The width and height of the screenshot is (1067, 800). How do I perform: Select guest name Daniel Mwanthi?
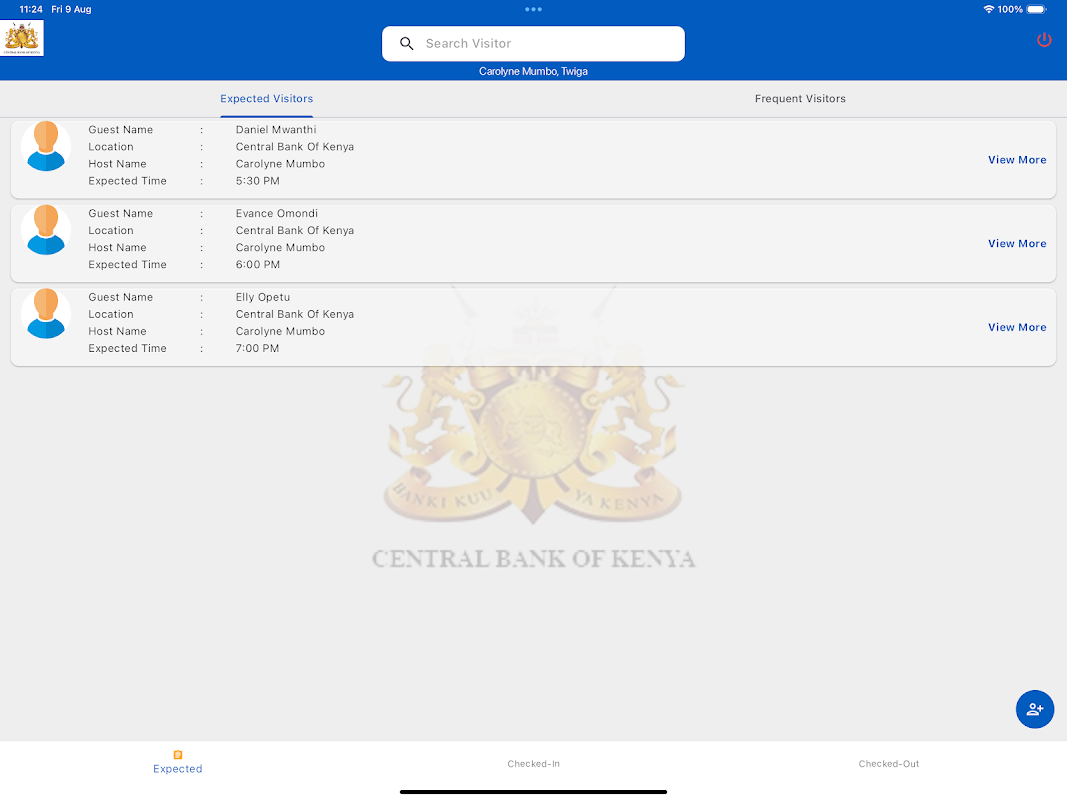click(276, 129)
